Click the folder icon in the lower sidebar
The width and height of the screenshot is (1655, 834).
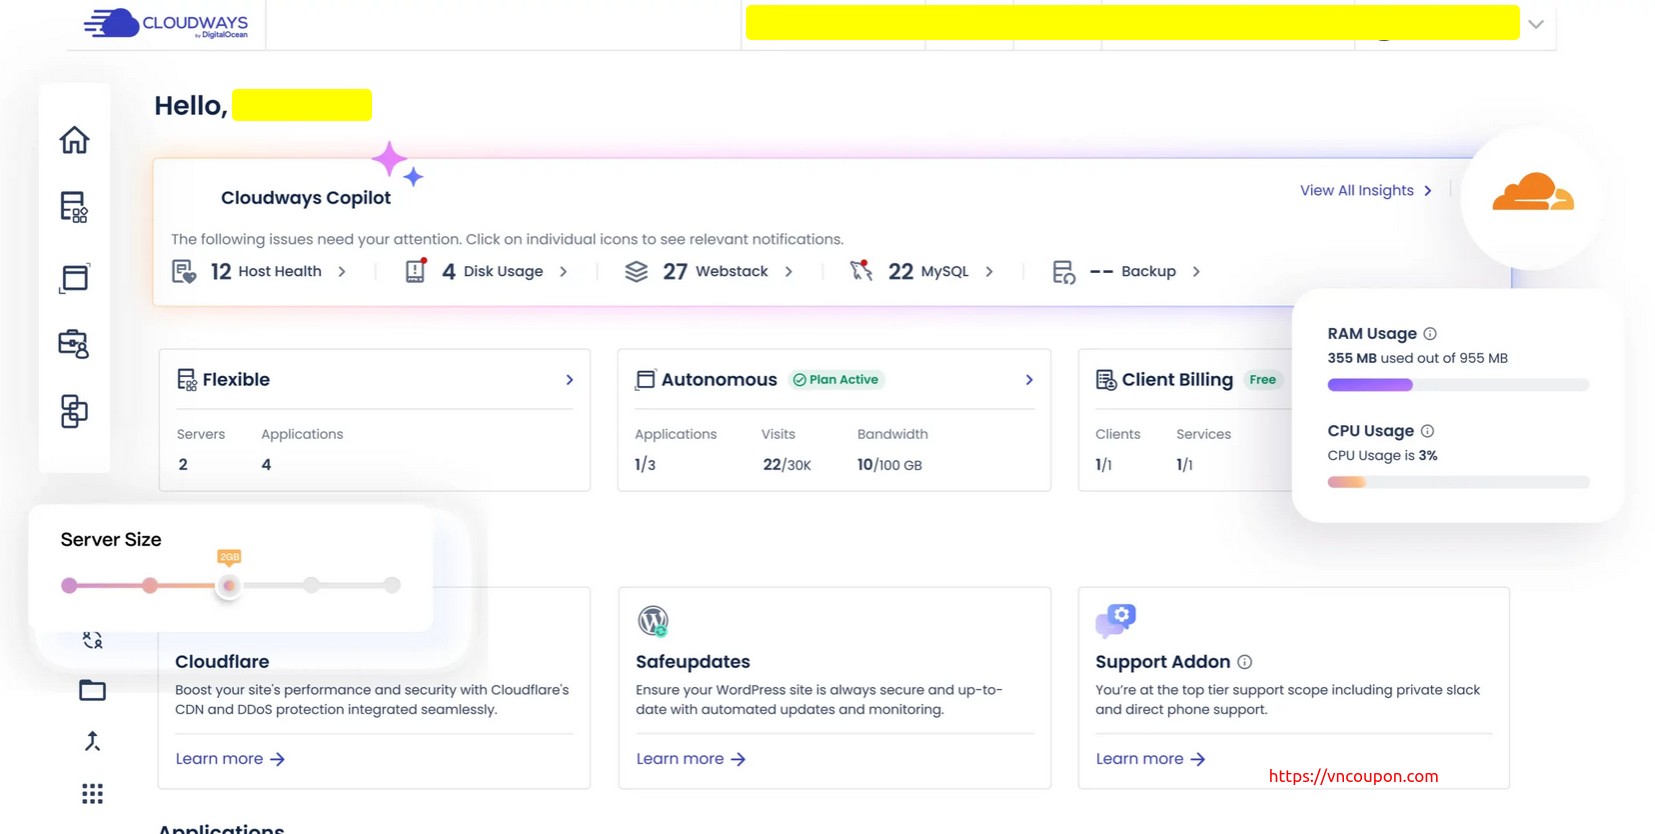click(92, 690)
